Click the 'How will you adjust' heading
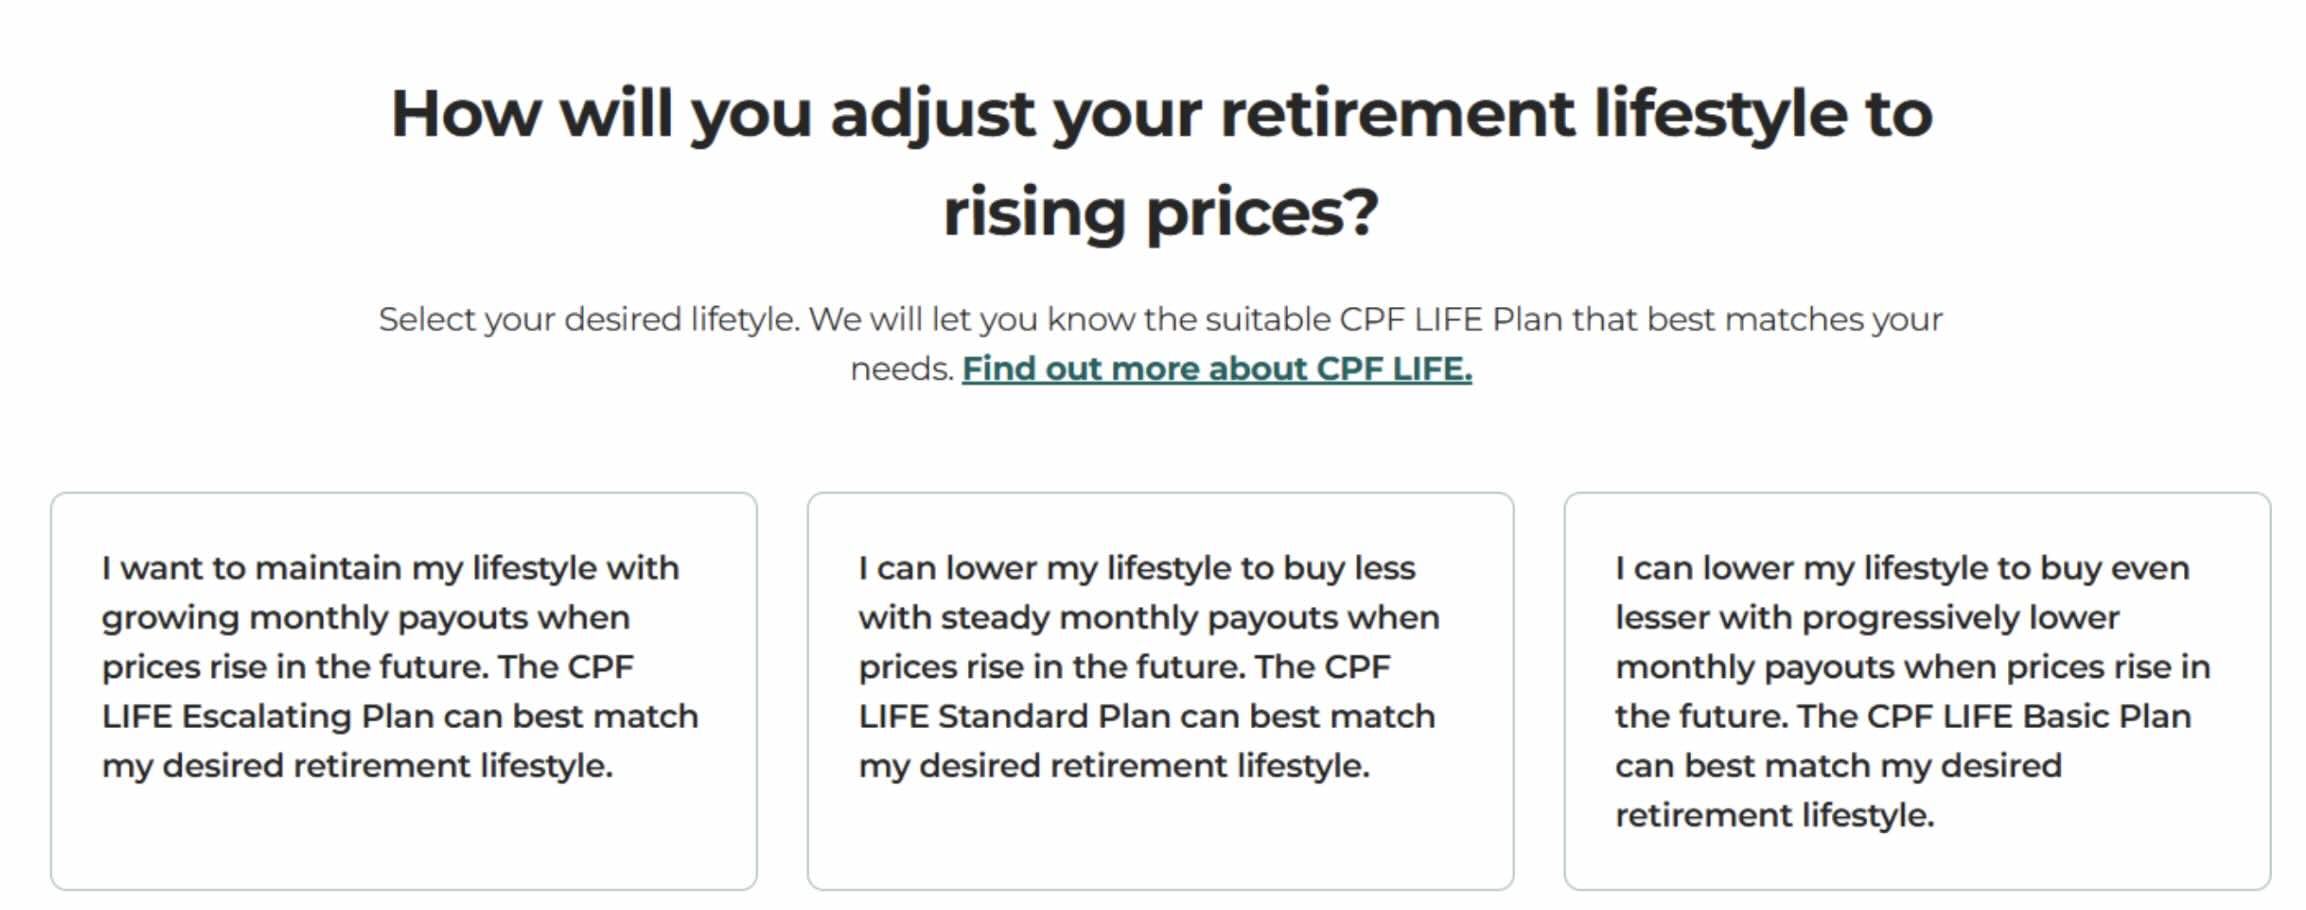The image size is (2306, 910). (x=1160, y=113)
